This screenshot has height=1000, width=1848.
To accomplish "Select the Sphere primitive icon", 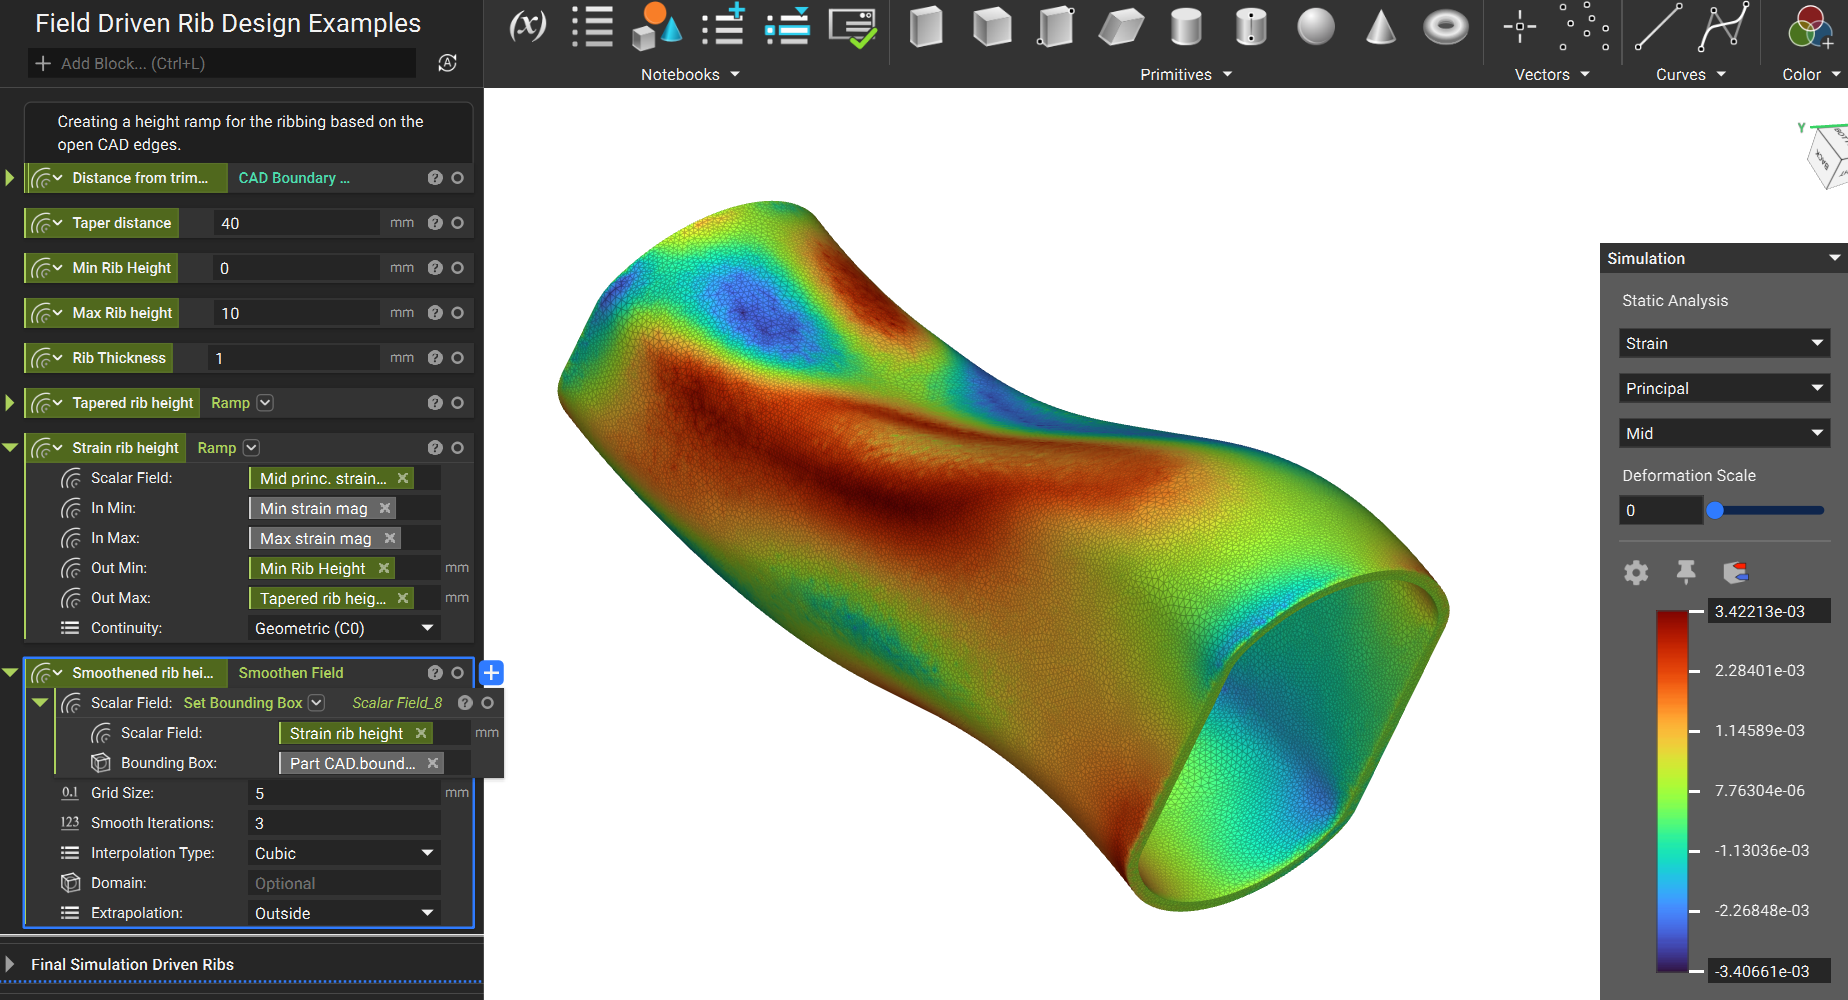I will point(1315,27).
